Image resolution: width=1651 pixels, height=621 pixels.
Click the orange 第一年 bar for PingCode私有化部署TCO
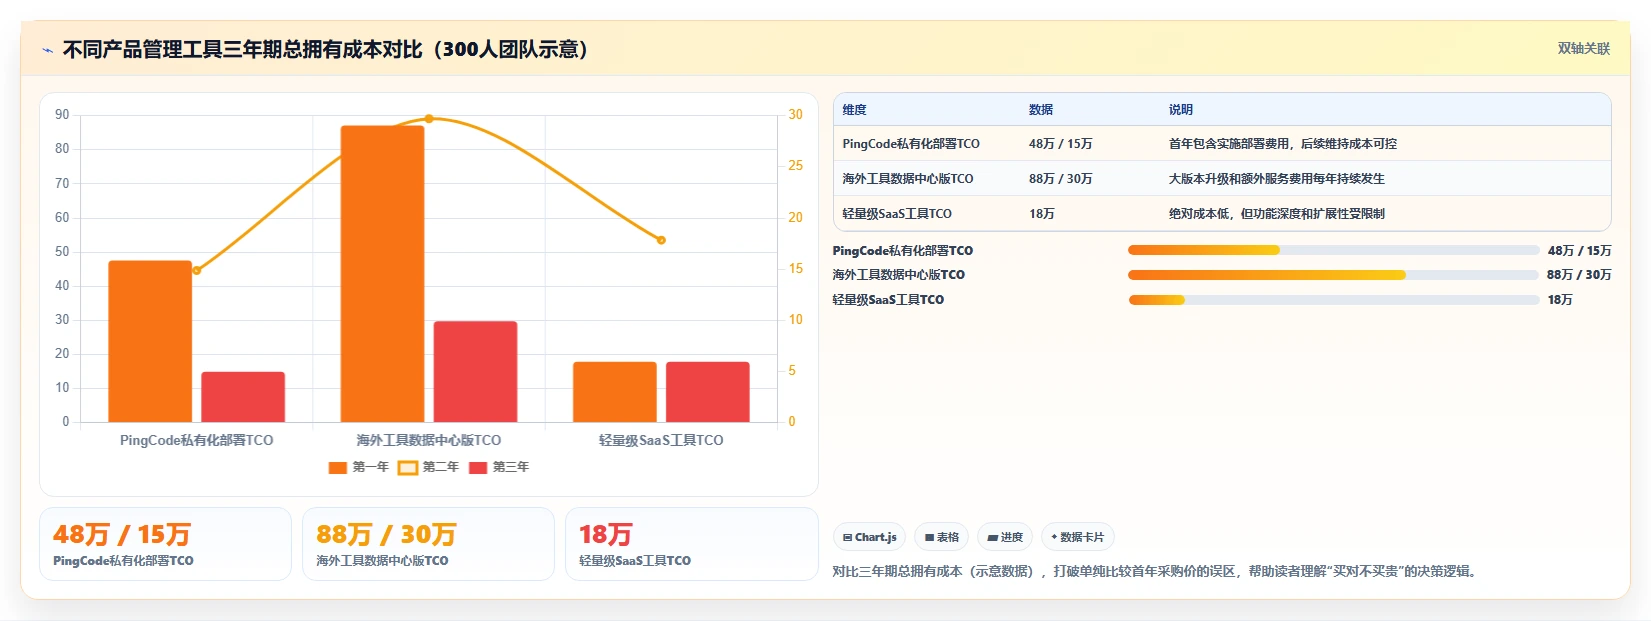[150, 341]
